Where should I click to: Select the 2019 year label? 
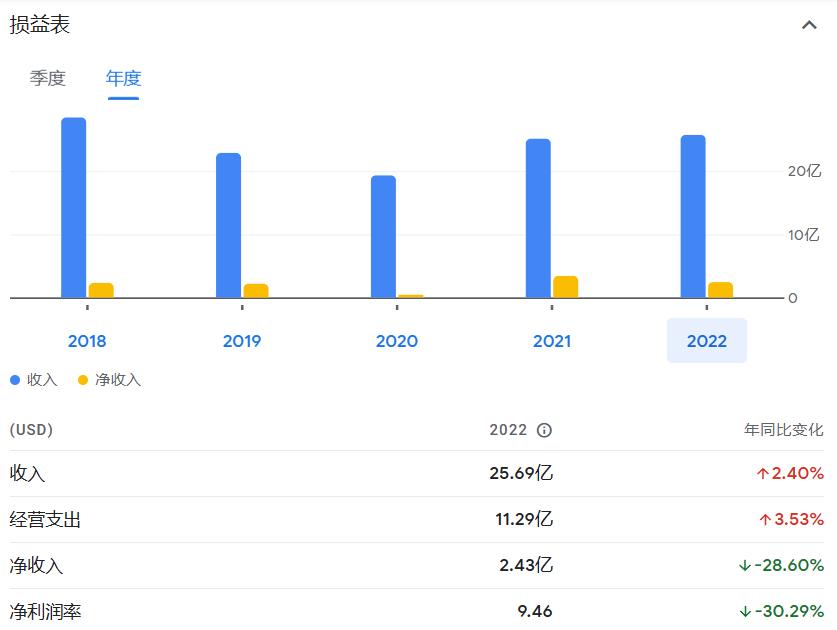(242, 341)
